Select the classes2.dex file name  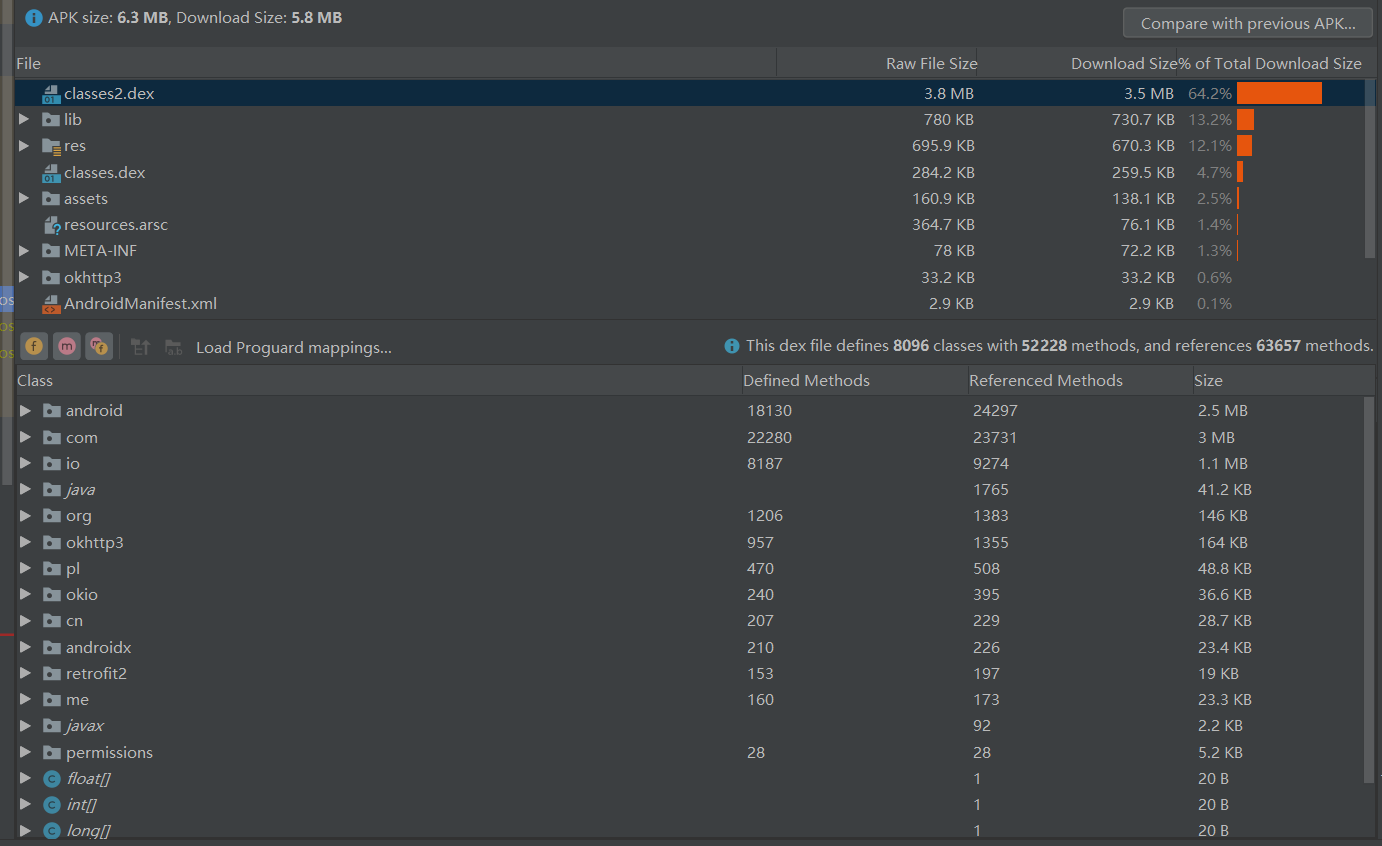point(109,94)
